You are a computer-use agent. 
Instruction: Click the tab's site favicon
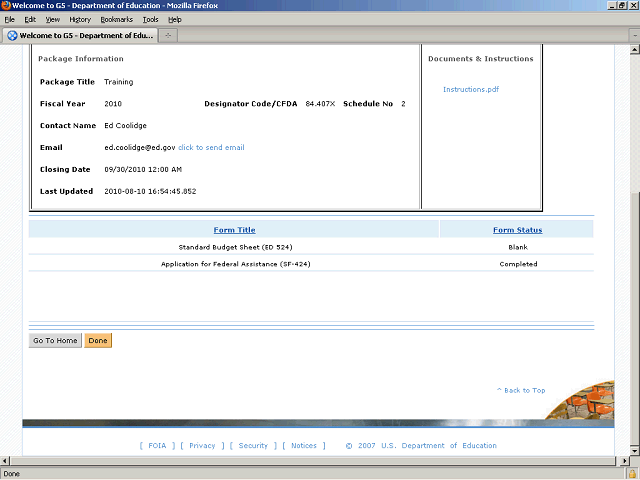(x=13, y=36)
